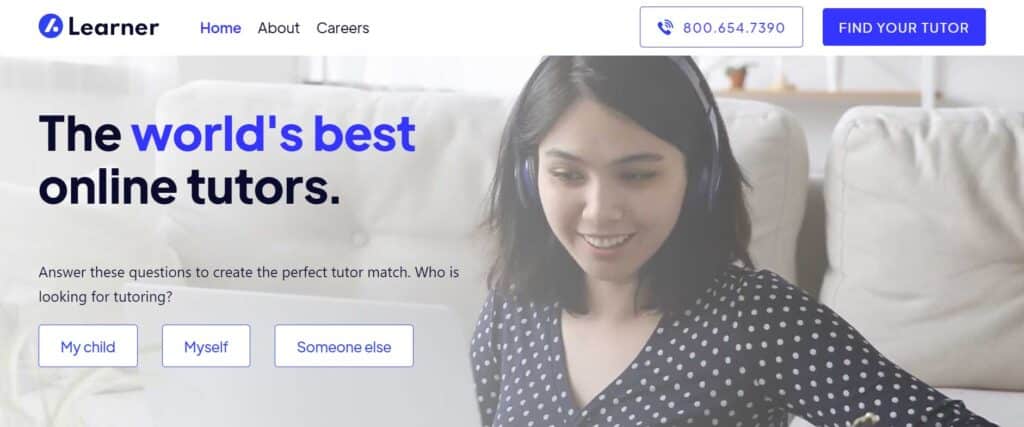Image resolution: width=1024 pixels, height=427 pixels.
Task: Click the potted plant on the shelf
Action: (x=737, y=75)
